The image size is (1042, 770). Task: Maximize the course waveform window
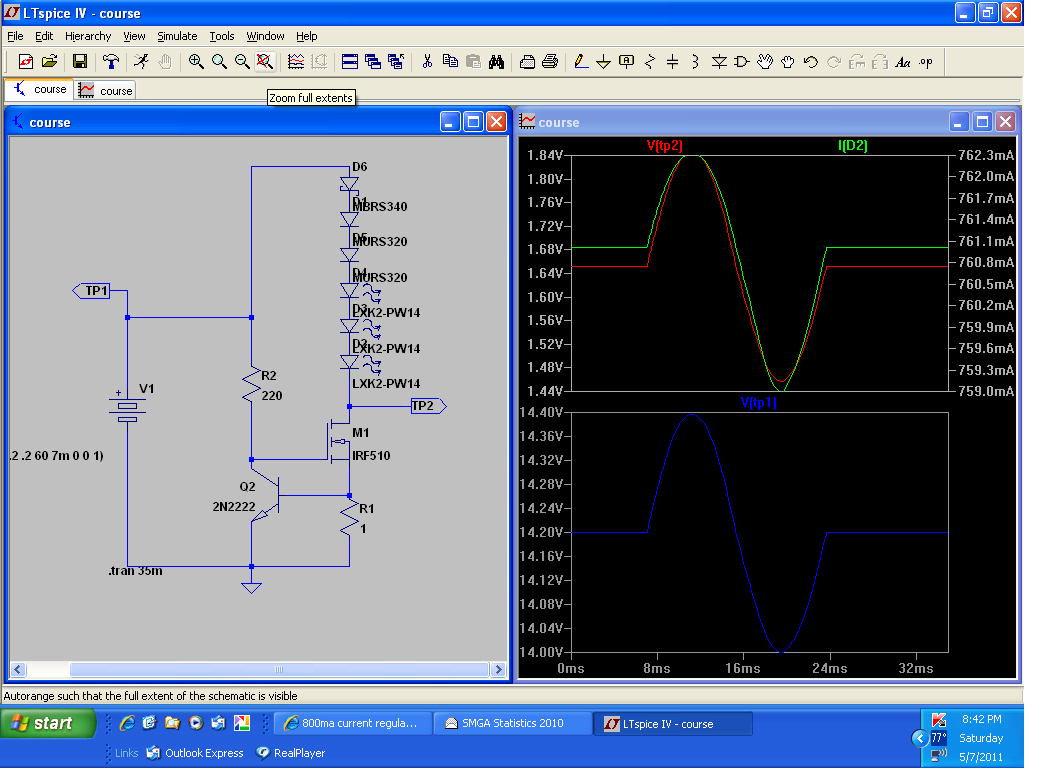pos(982,122)
